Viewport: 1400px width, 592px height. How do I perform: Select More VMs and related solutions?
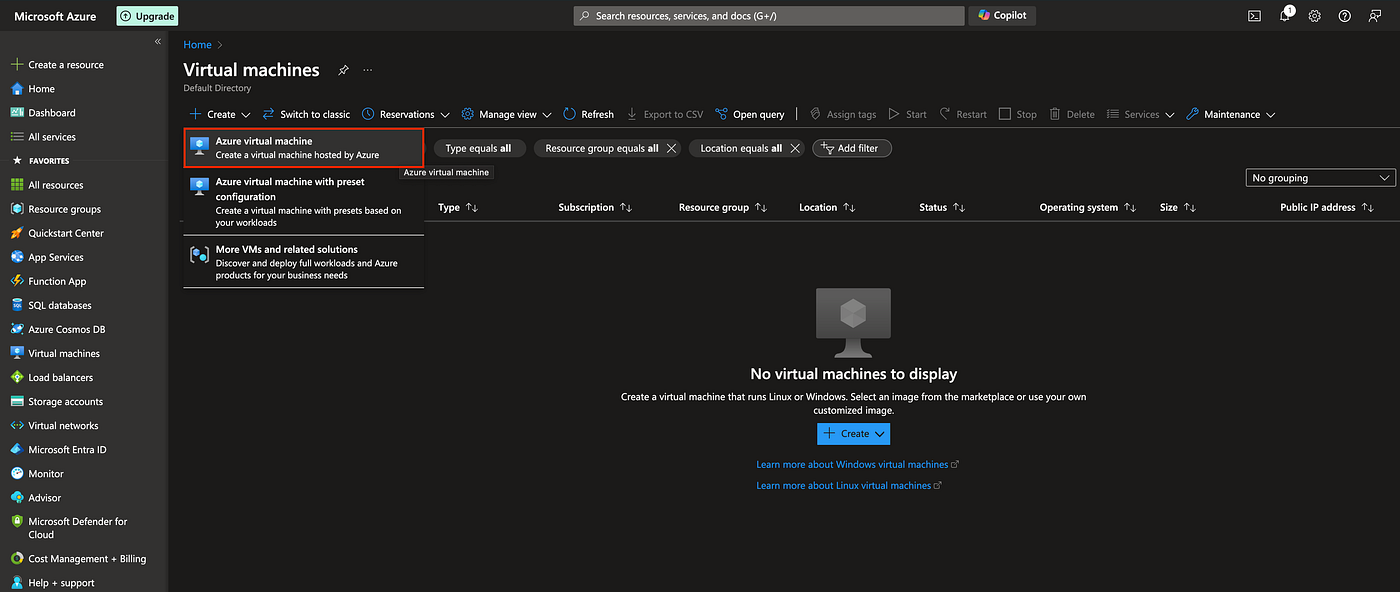pyautogui.click(x=303, y=262)
